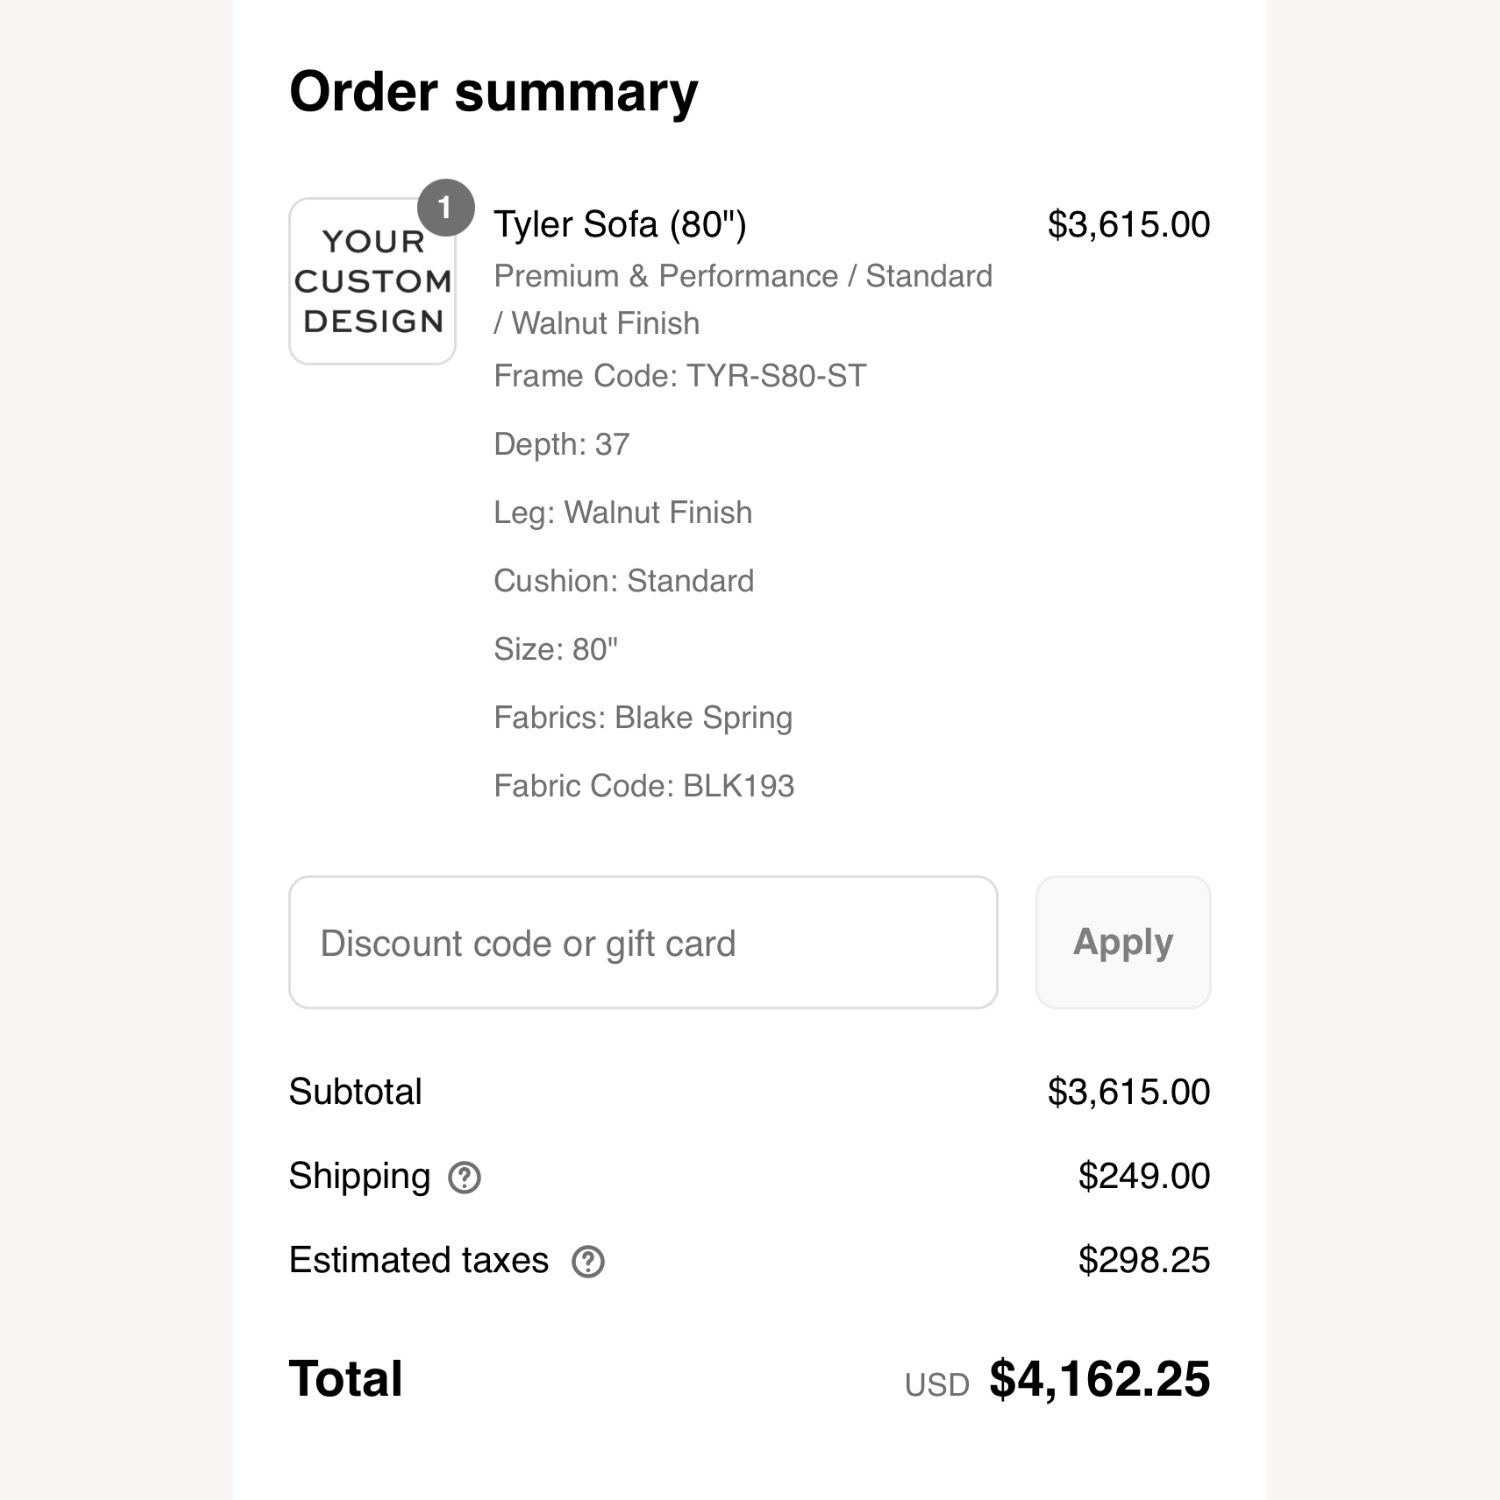Screen dimensions: 1500x1500
Task: Click the Tyler Sofa (80") product title
Action: pyautogui.click(x=620, y=224)
